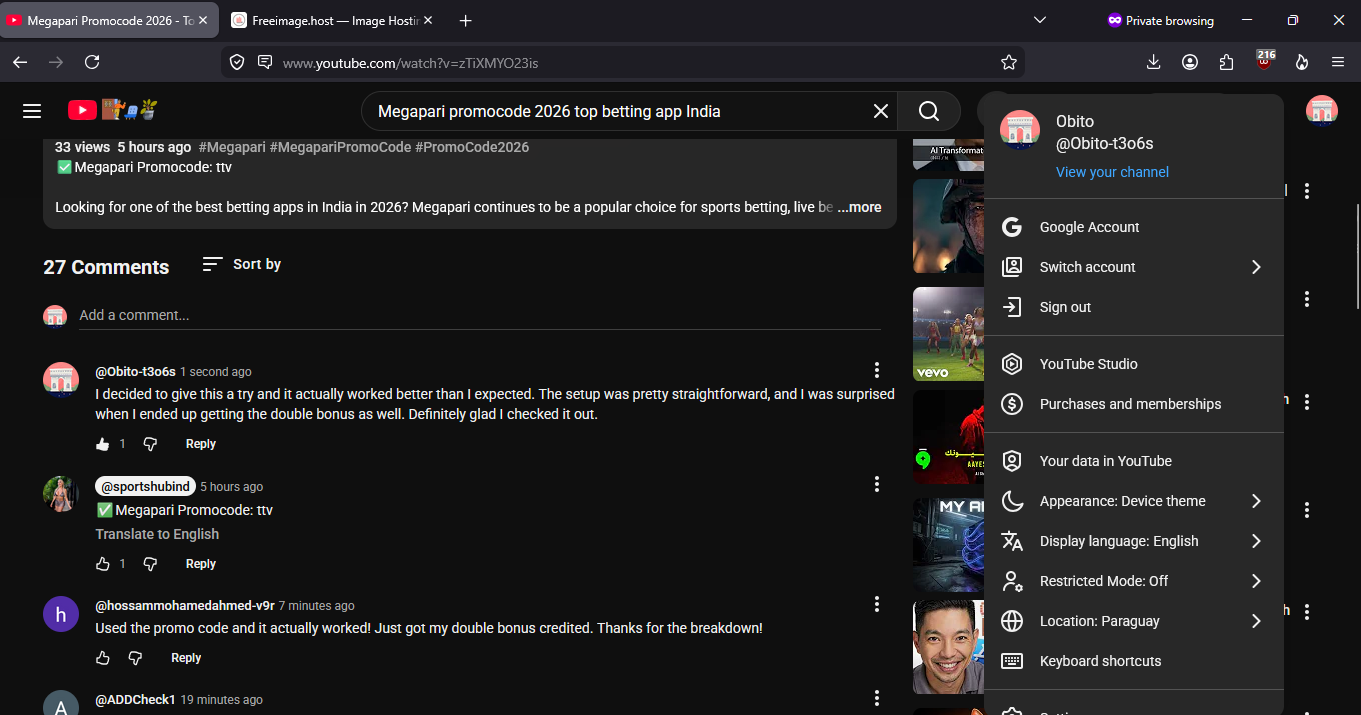This screenshot has width=1361, height=715.
Task: Bookmark this page with the star icon
Action: (x=1009, y=62)
